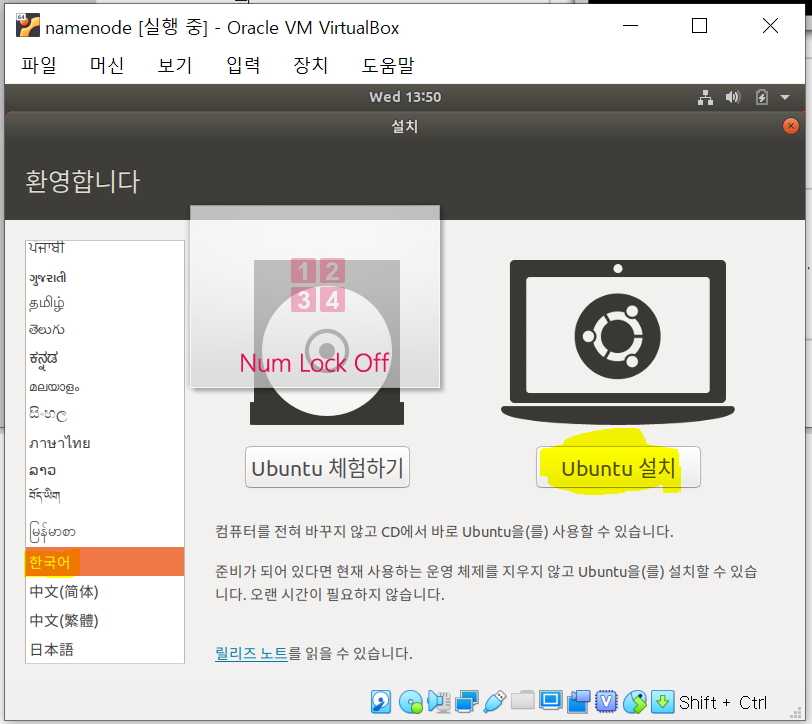Select 中文(简体) in the language list
This screenshot has width=812, height=724.
click(x=105, y=591)
